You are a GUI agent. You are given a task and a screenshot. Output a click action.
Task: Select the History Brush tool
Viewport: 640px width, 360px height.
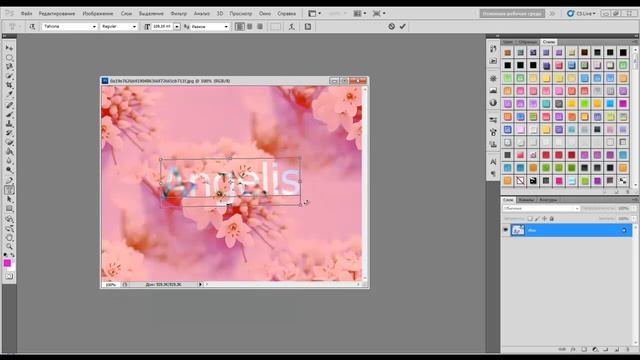[x=9, y=133]
